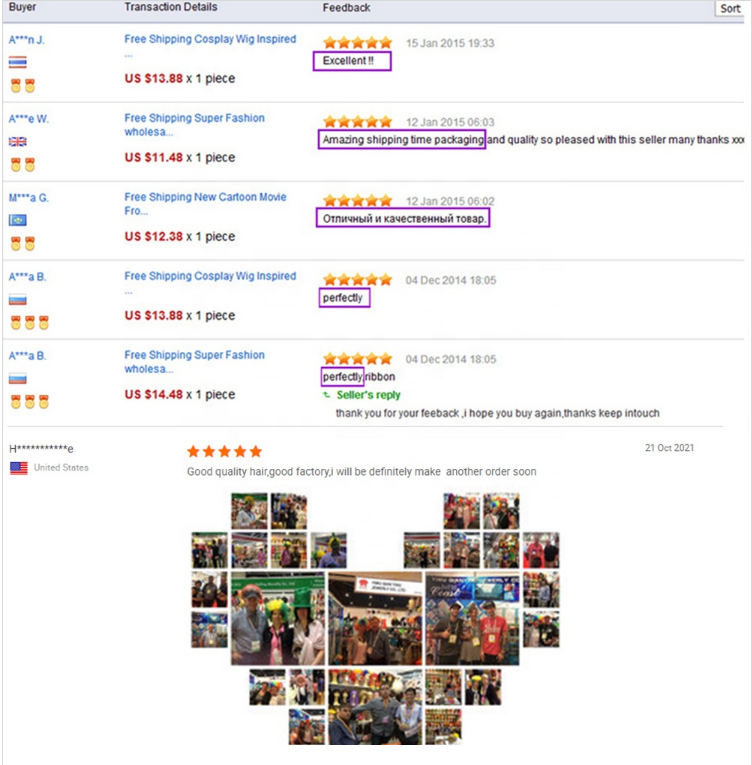Click the orange star rating for 21 Oct 2021 review
Image resolution: width=752 pixels, height=765 pixels.
[224, 451]
